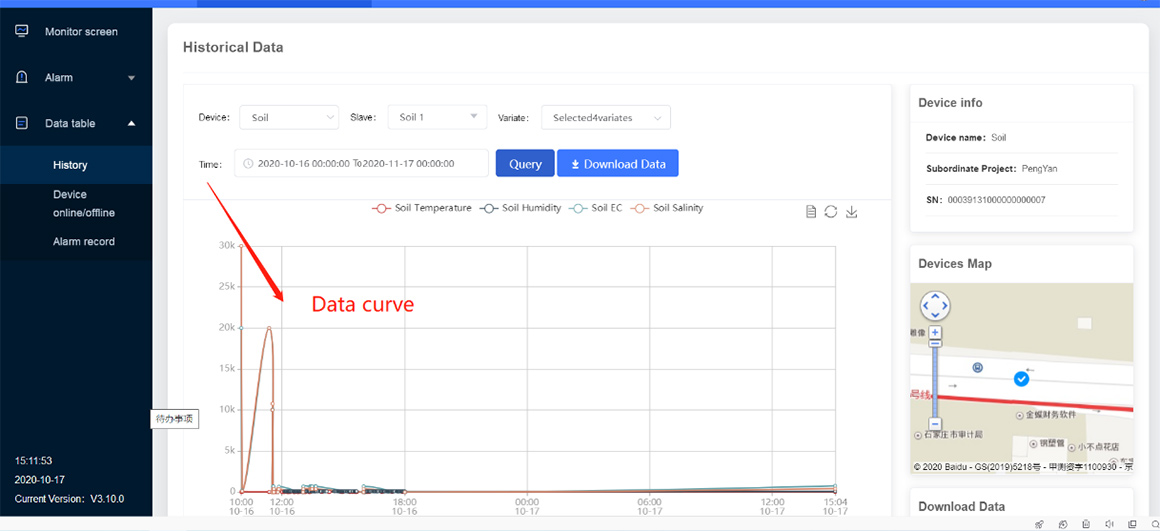The height and width of the screenshot is (531, 1160).
Task: Click the browser sound icon in status bar
Action: (1112, 524)
